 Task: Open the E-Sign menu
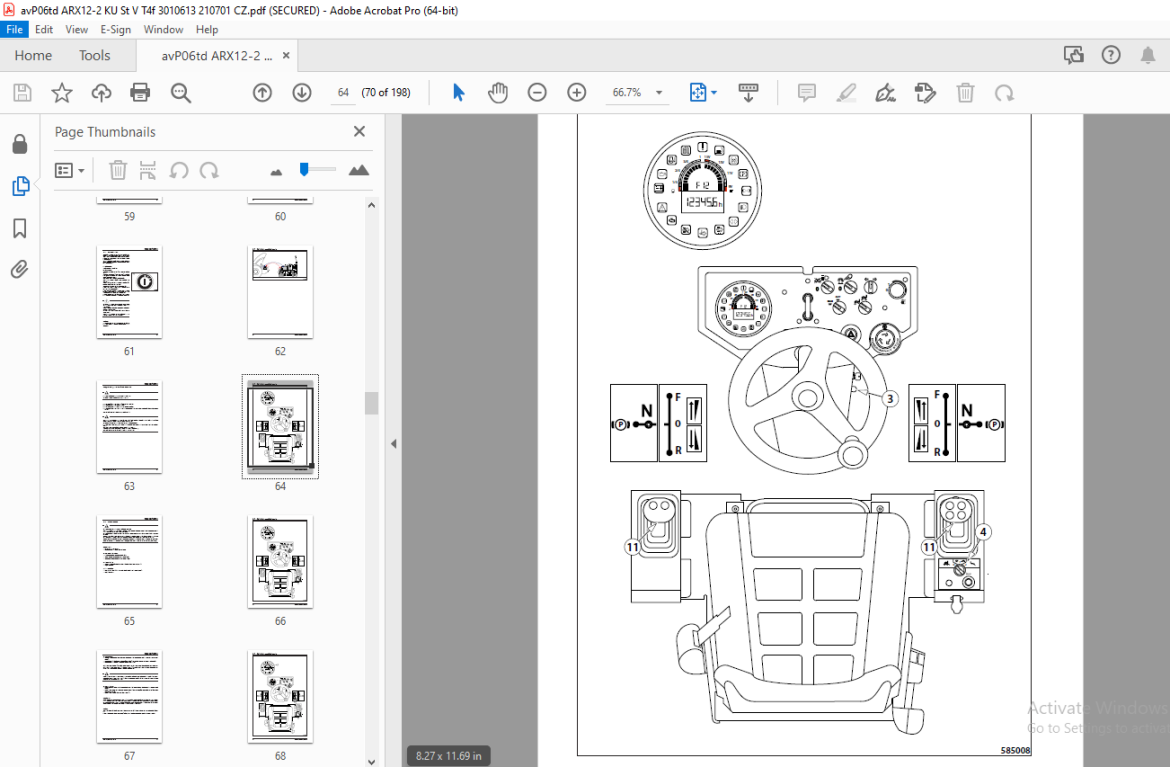click(x=116, y=29)
